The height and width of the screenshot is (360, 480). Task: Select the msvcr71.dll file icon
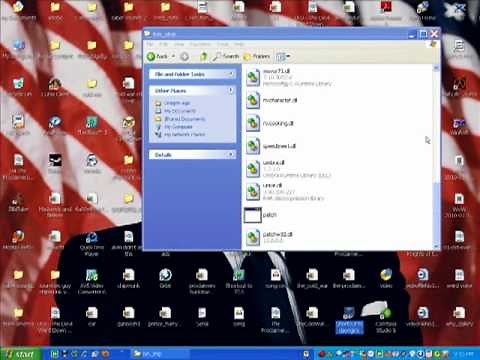point(253,77)
